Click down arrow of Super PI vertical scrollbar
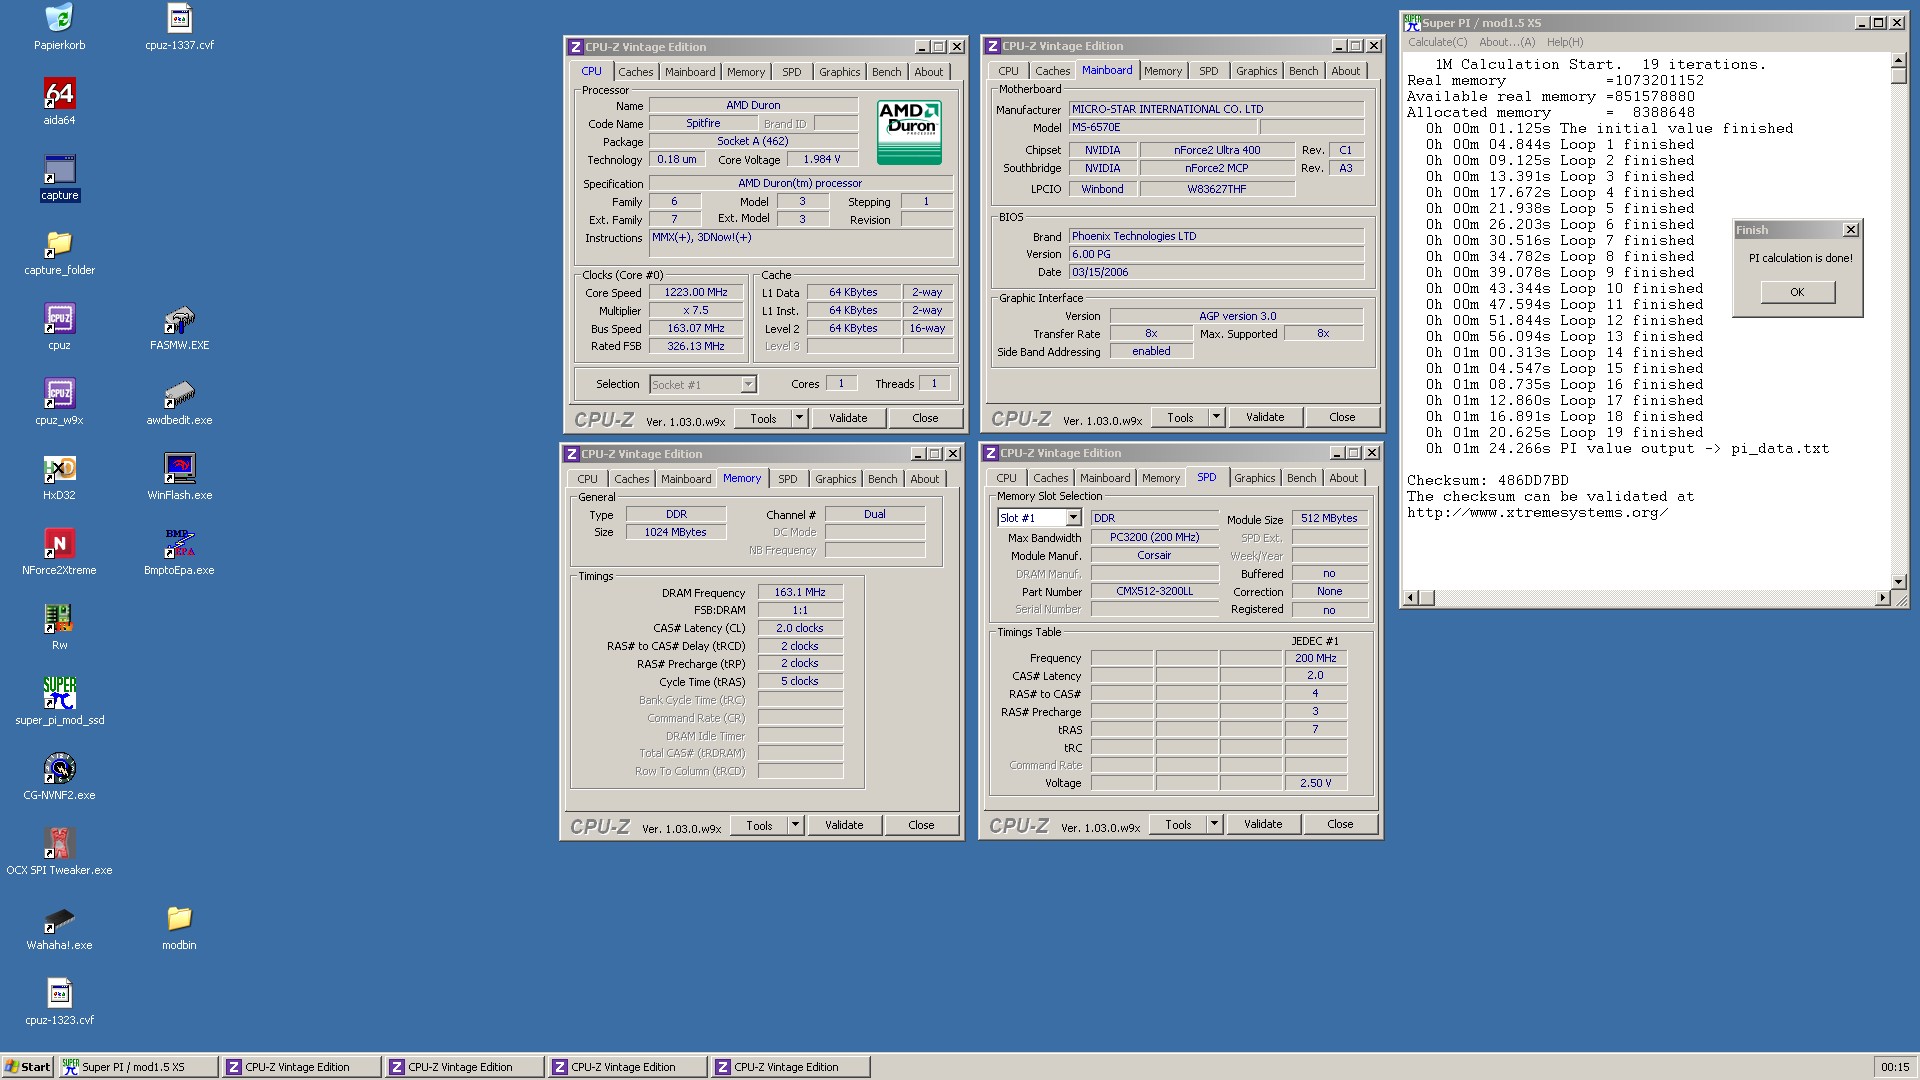The width and height of the screenshot is (1920, 1080). pos(1898,581)
